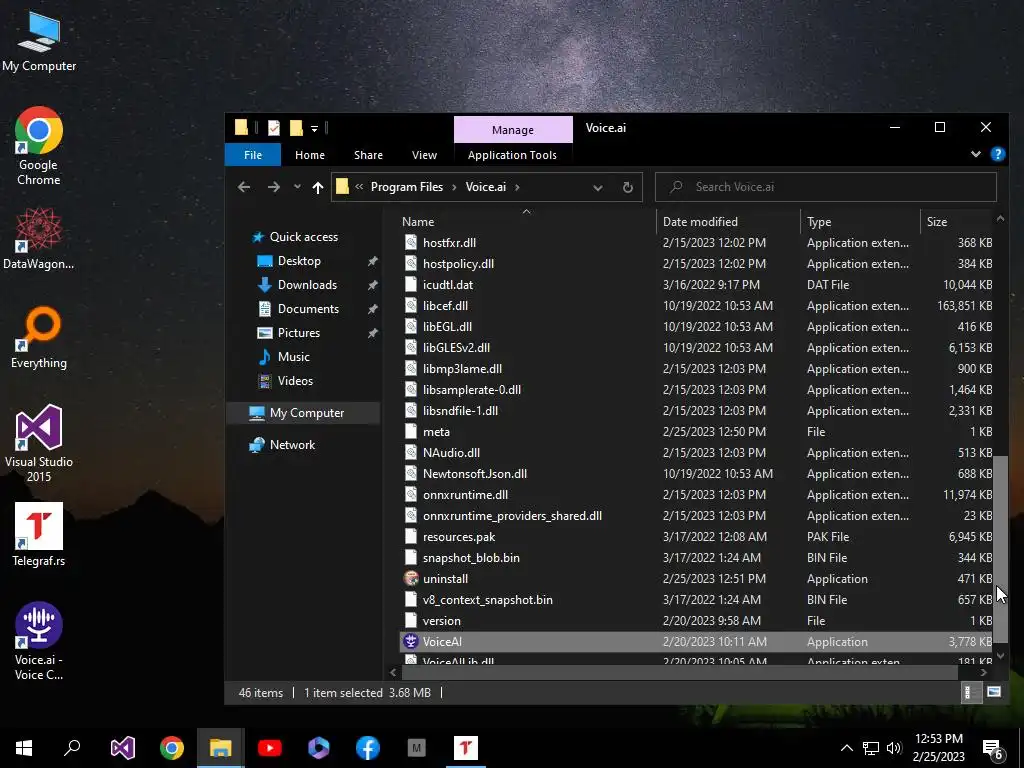Screen dimensions: 1024x768
Task: Click the File Explorer taskbar icon
Action: pos(221,748)
